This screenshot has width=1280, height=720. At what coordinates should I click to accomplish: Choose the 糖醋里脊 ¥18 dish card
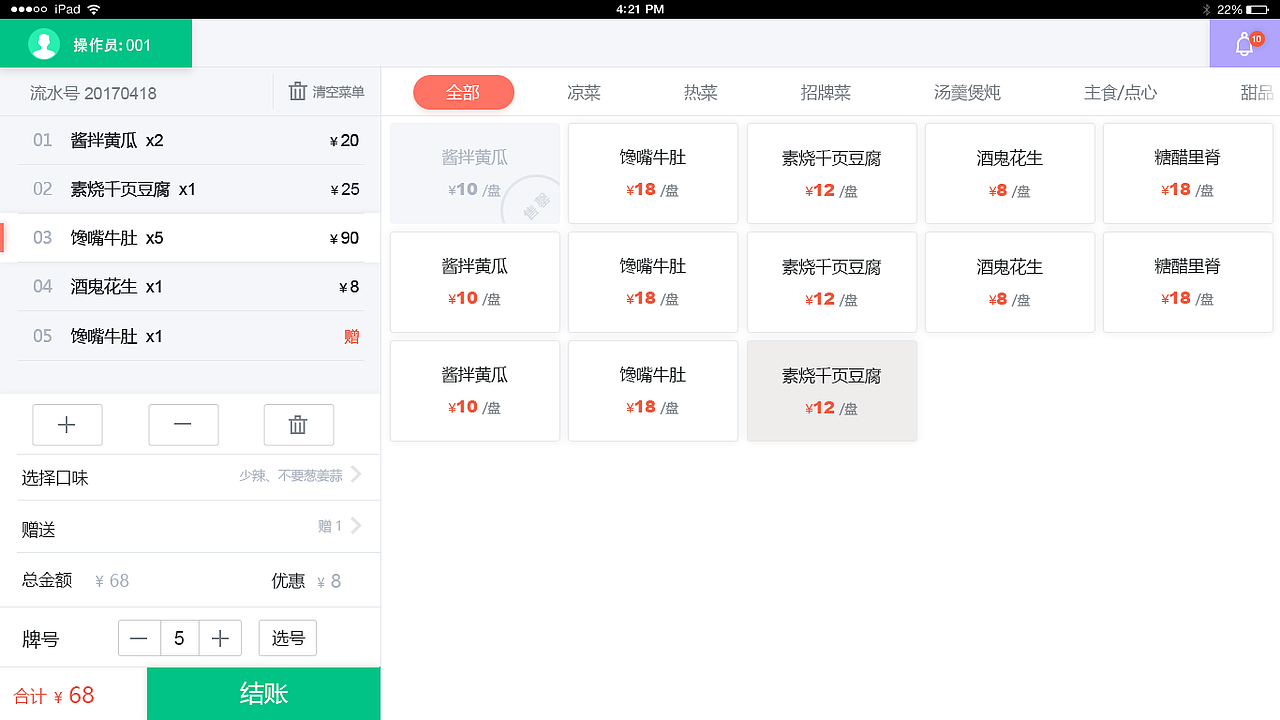click(x=1187, y=173)
